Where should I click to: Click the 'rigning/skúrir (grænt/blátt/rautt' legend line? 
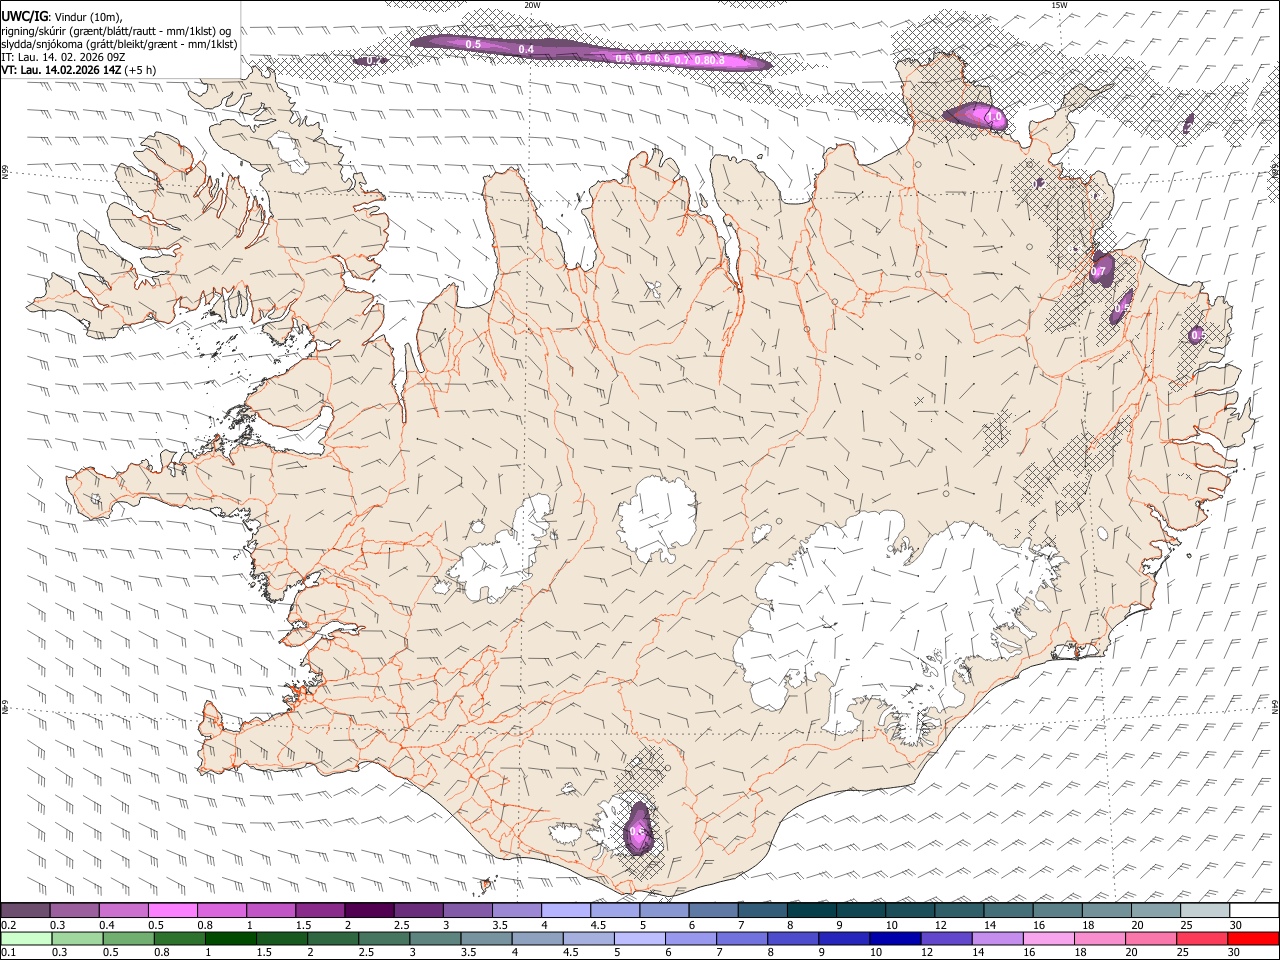pos(118,31)
